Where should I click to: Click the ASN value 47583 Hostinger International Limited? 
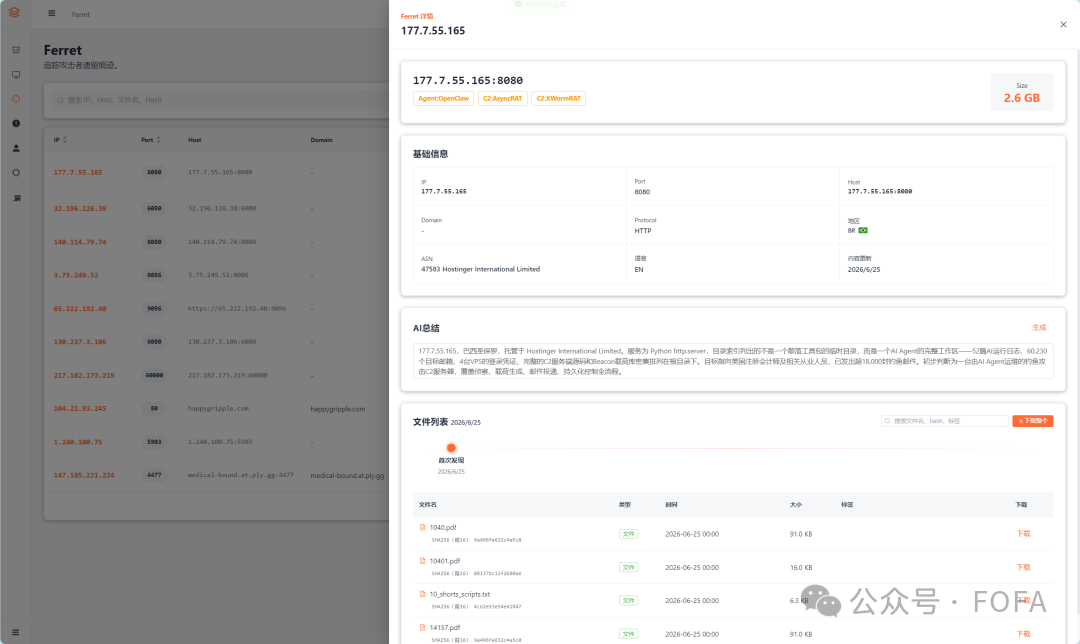(x=480, y=269)
